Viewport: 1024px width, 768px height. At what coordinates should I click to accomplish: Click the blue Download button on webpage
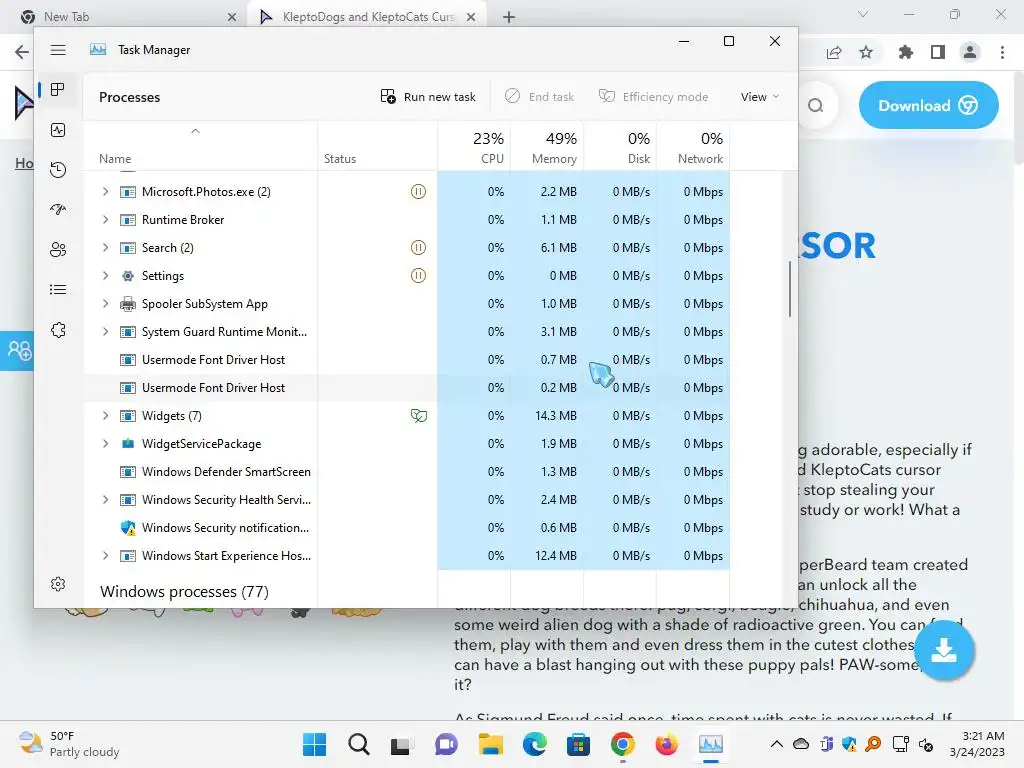928,105
